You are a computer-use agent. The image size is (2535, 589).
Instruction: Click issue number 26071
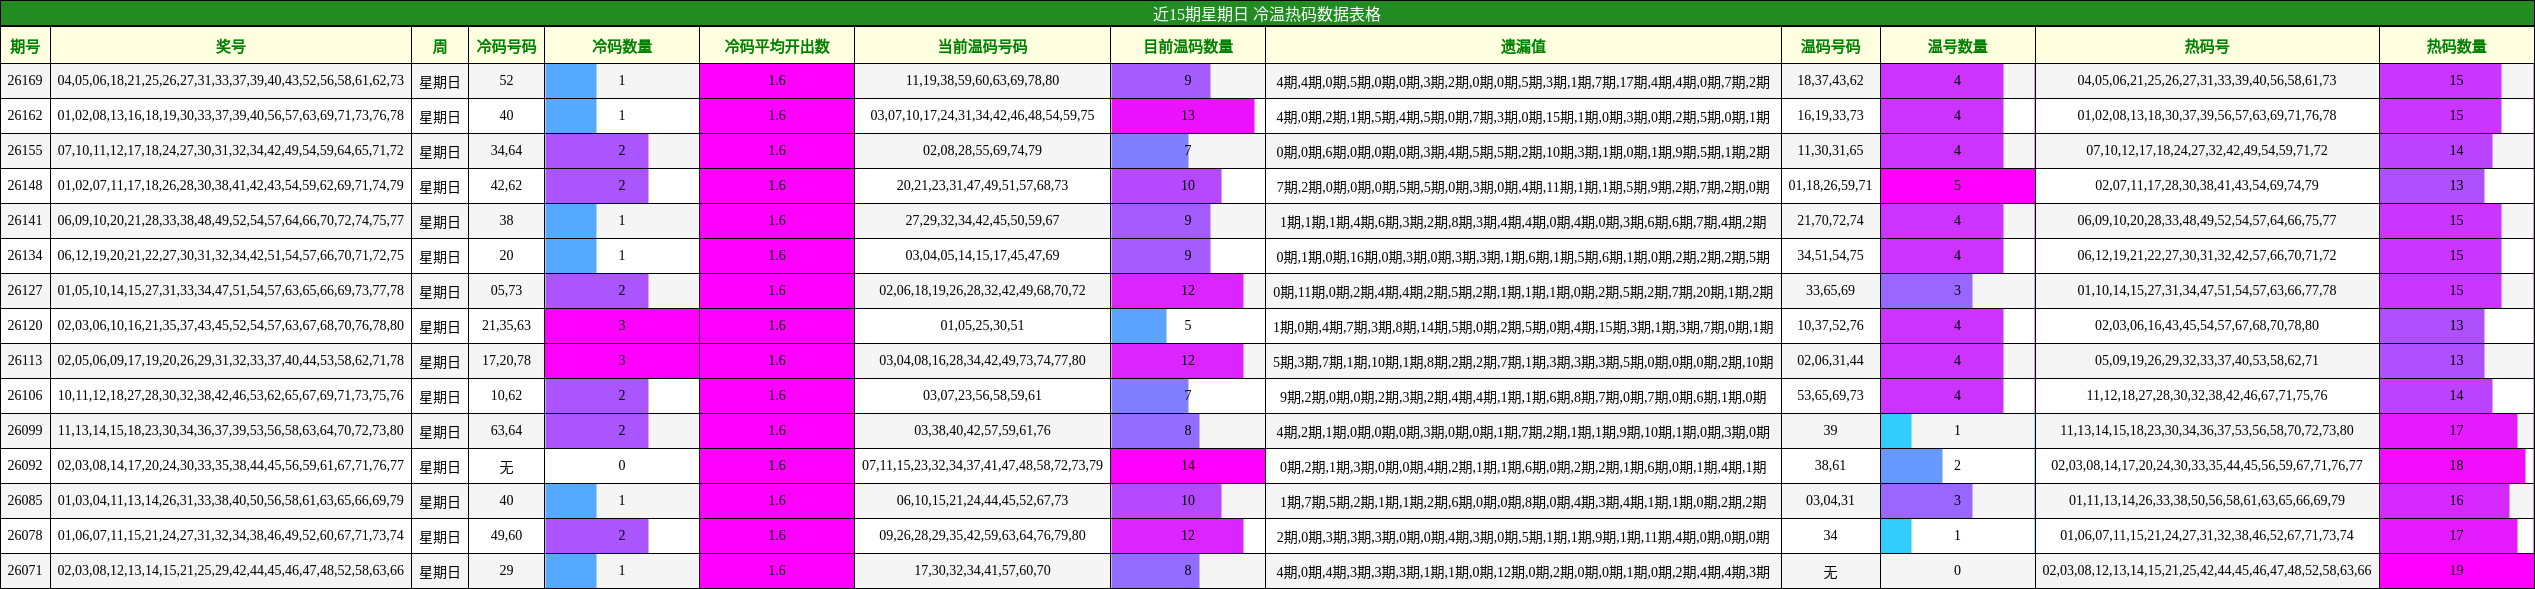[25, 571]
